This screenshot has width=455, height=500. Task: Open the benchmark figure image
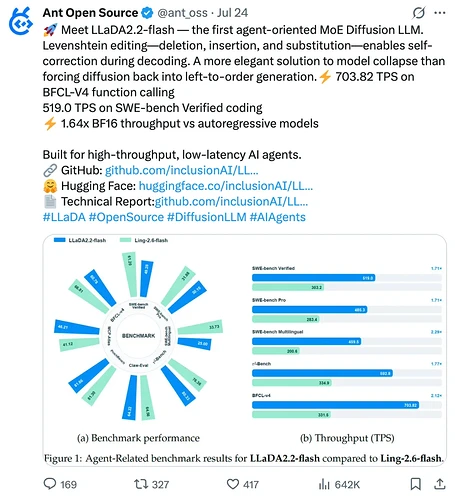(244, 350)
